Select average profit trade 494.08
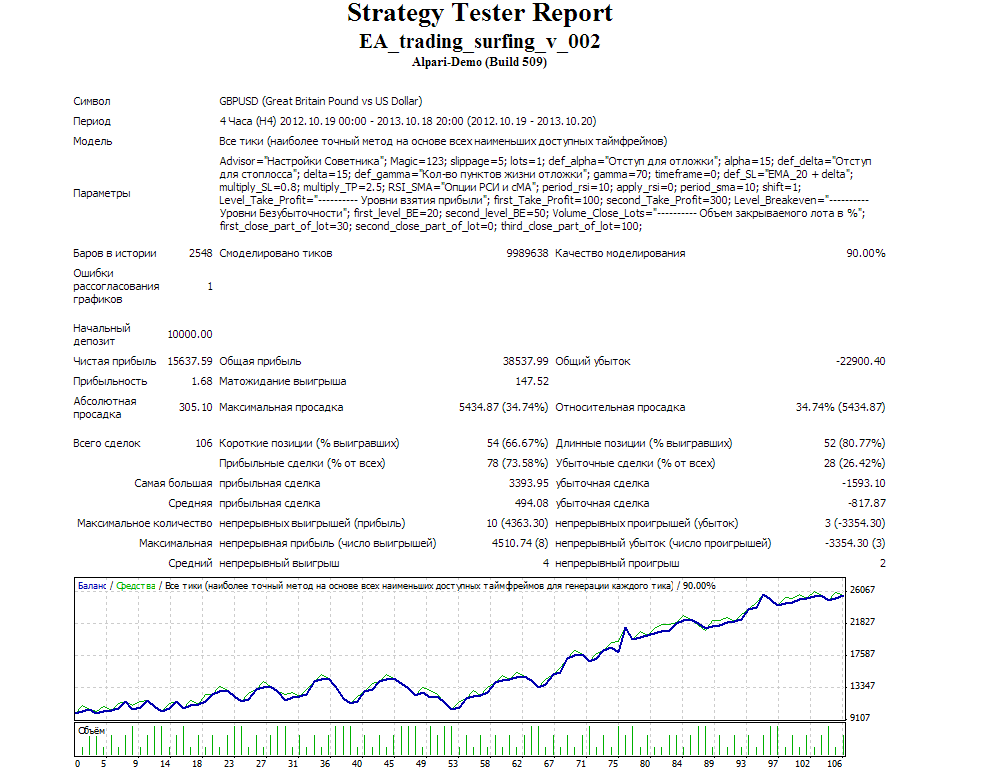Screen dimensions: 1000x775 click(x=531, y=503)
